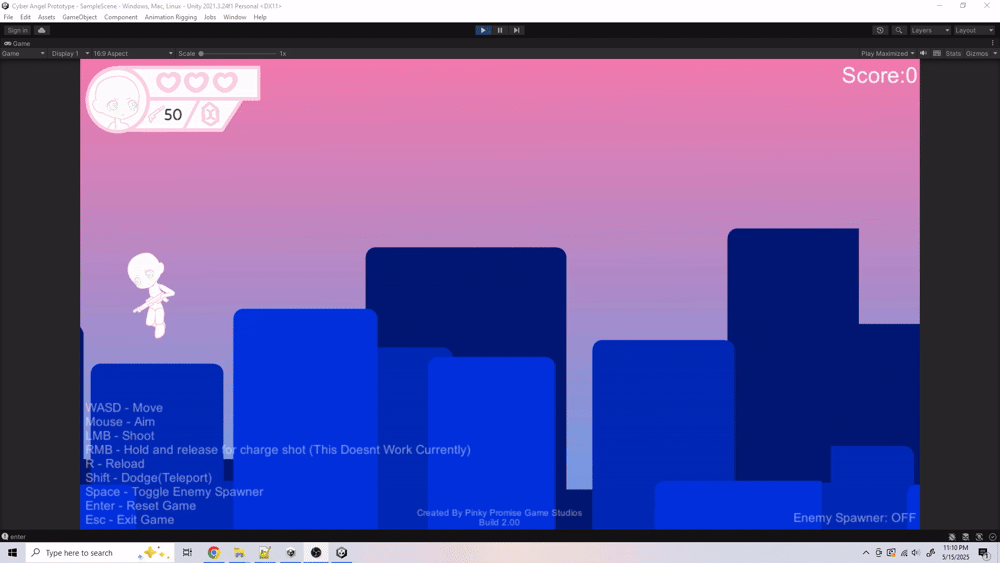
Task: Open the Help menu
Action: pos(260,17)
